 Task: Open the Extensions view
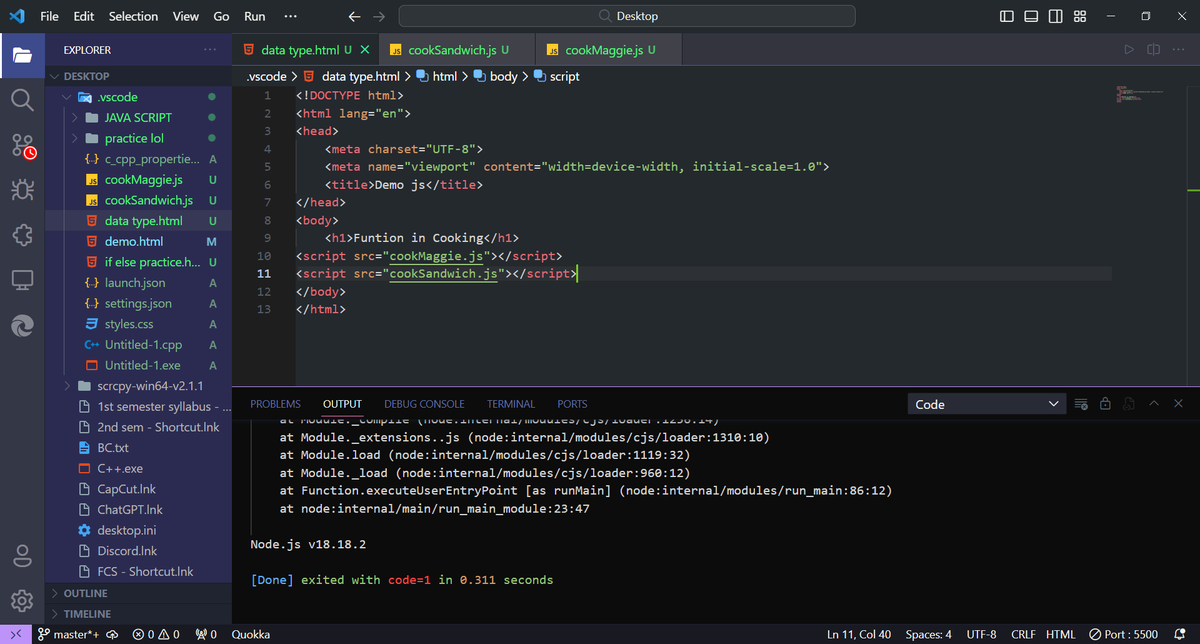[x=22, y=236]
